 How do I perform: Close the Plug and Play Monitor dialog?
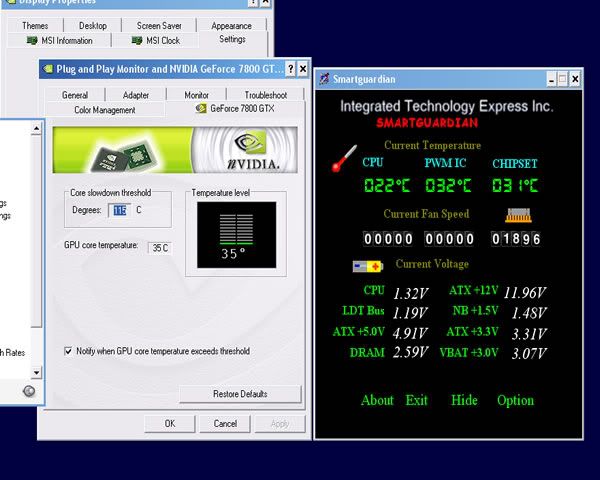[x=303, y=69]
